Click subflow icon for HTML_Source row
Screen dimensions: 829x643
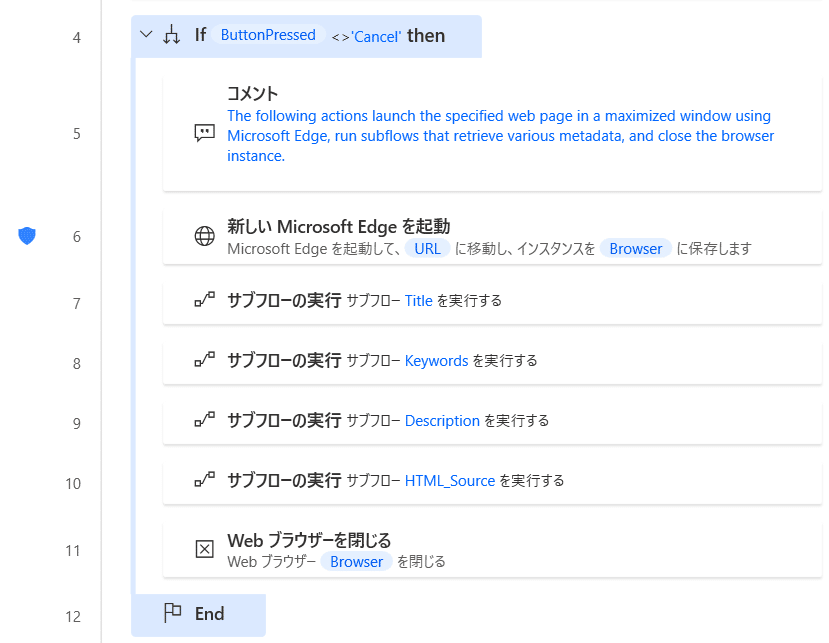coord(205,479)
